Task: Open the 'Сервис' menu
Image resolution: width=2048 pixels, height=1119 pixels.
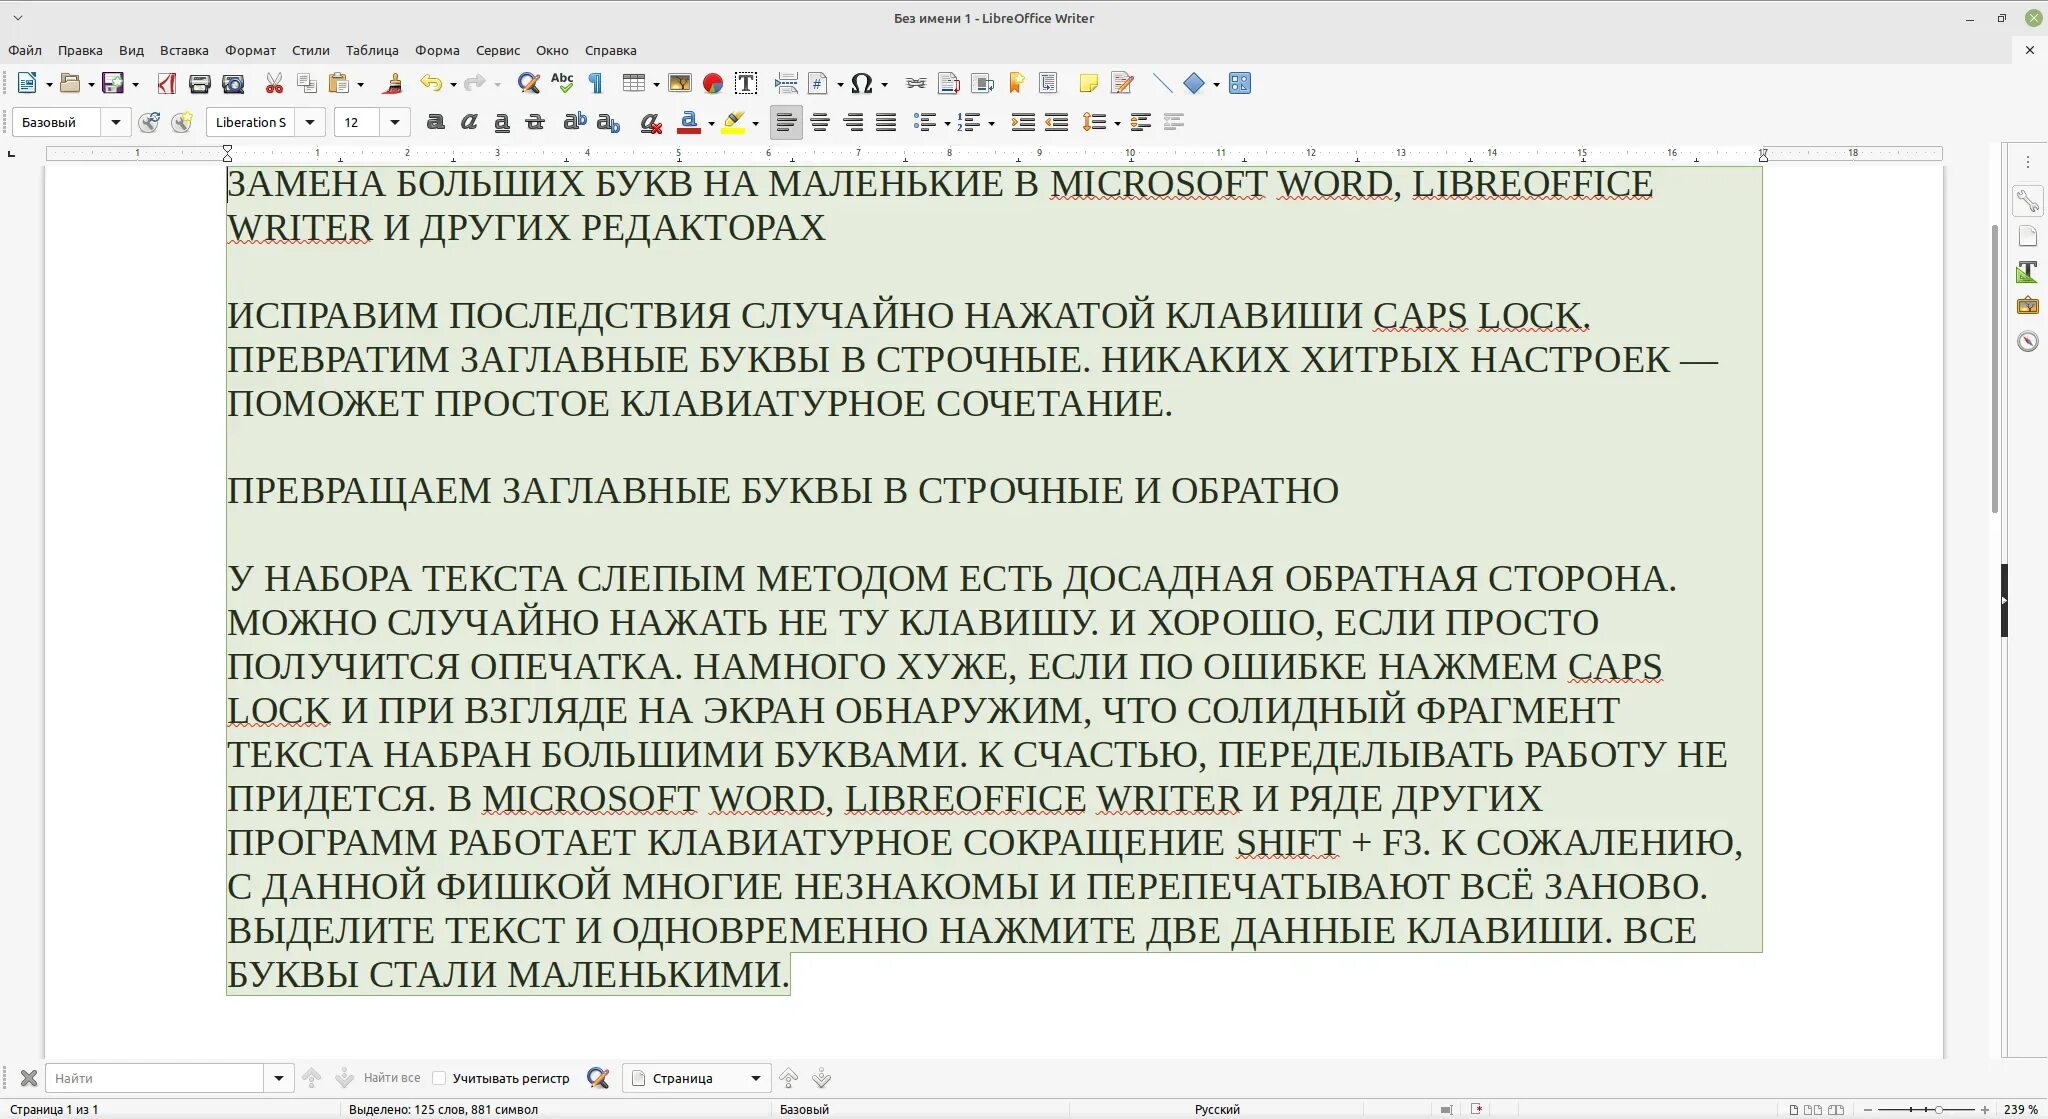Action: [498, 50]
